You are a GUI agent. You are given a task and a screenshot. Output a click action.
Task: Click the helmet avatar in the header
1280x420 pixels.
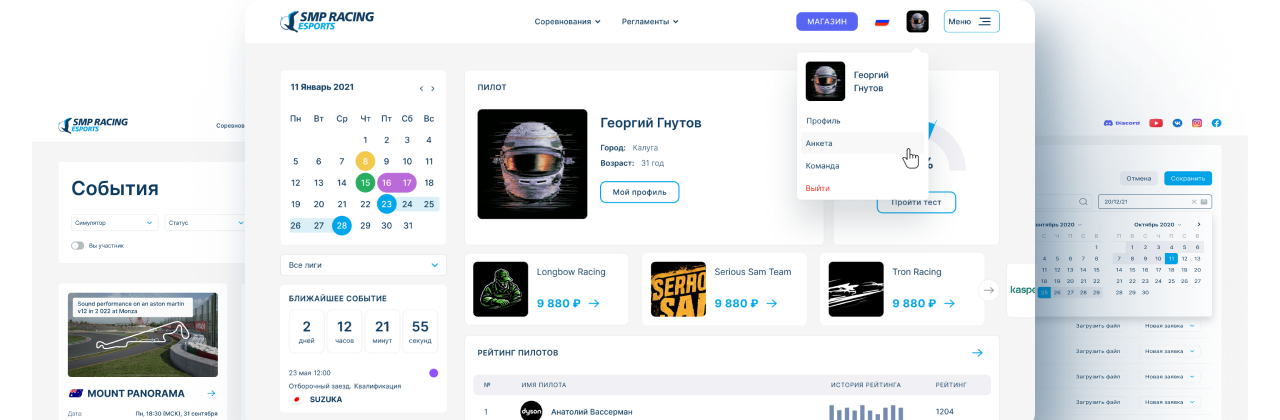tap(918, 21)
